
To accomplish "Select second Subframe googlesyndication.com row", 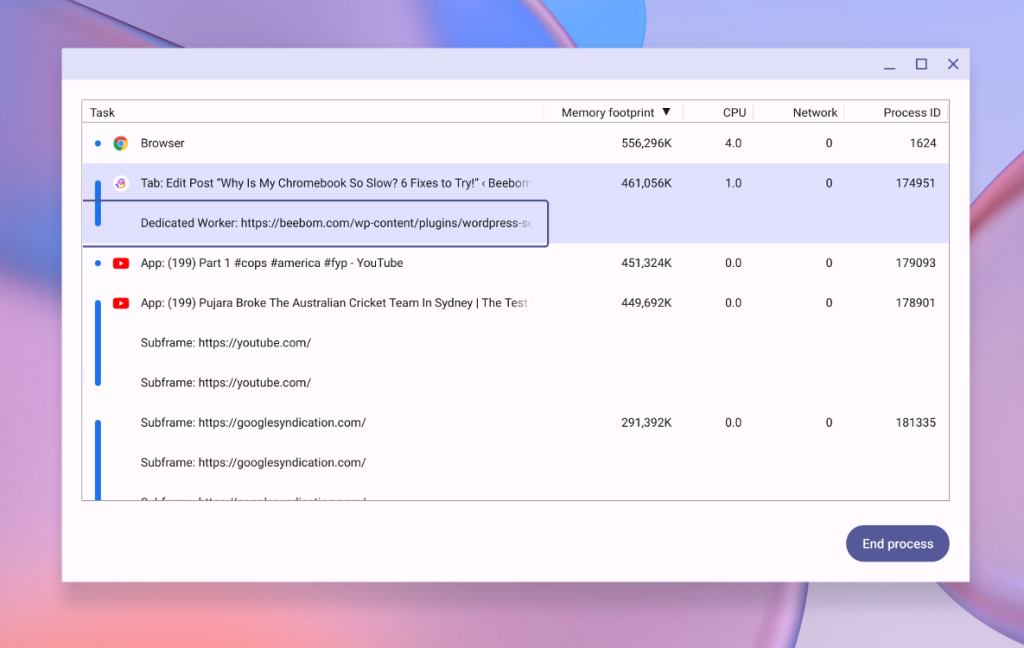I will (x=515, y=462).
